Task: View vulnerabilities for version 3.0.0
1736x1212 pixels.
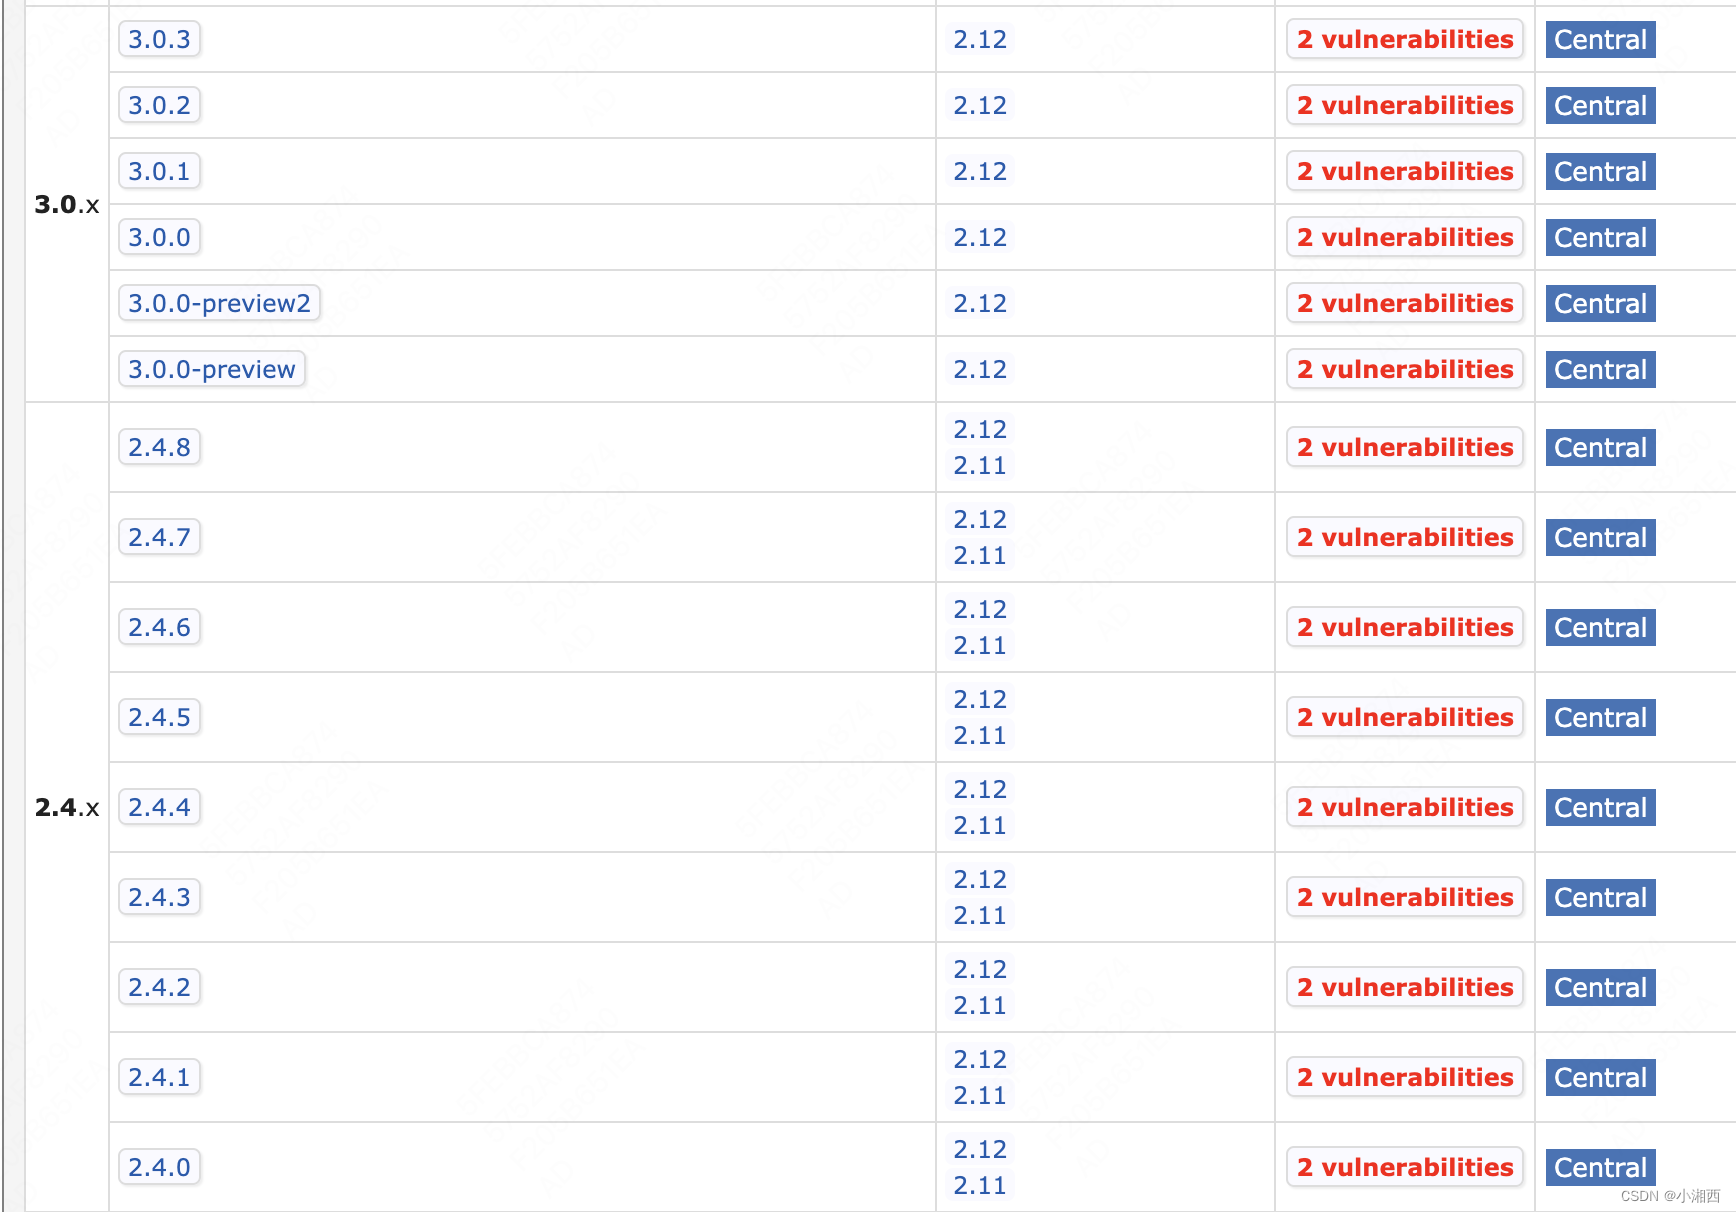Action: [1405, 237]
